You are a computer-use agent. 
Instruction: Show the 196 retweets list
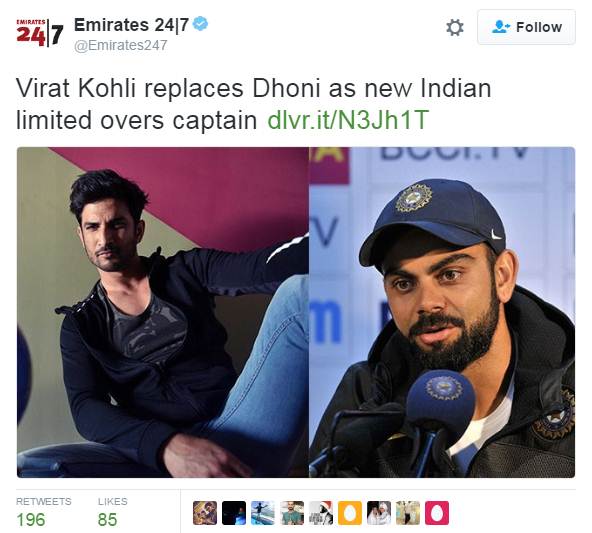tap(43, 512)
